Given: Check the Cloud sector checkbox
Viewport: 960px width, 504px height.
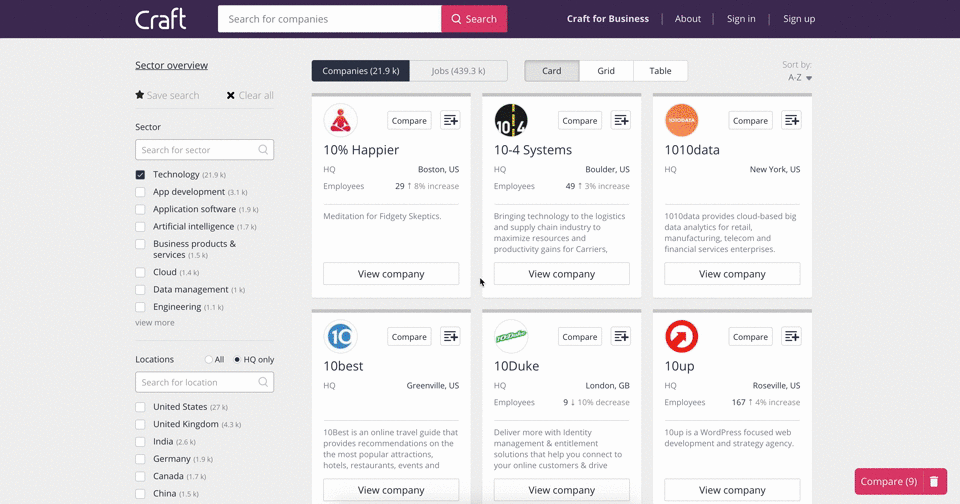Looking at the screenshot, I should tap(140, 273).
